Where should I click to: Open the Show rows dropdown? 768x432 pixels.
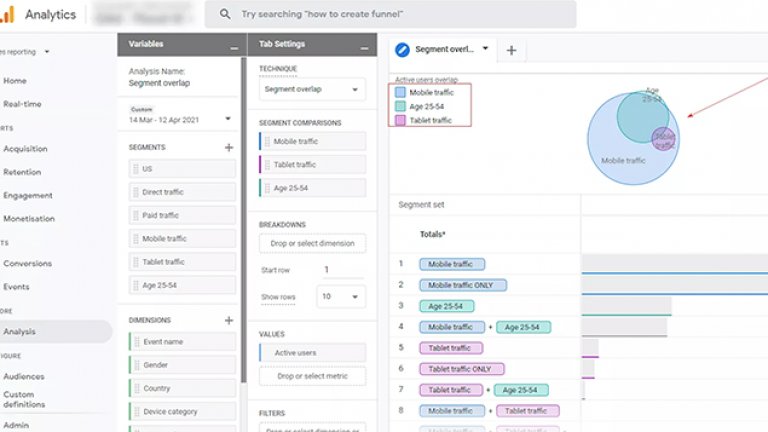point(340,297)
